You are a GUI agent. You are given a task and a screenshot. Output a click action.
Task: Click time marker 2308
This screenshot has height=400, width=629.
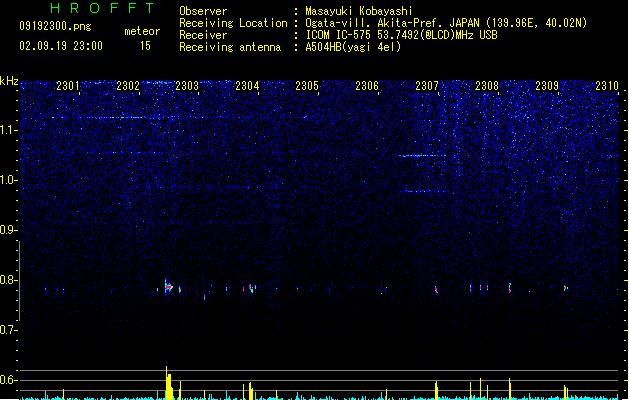coord(487,85)
